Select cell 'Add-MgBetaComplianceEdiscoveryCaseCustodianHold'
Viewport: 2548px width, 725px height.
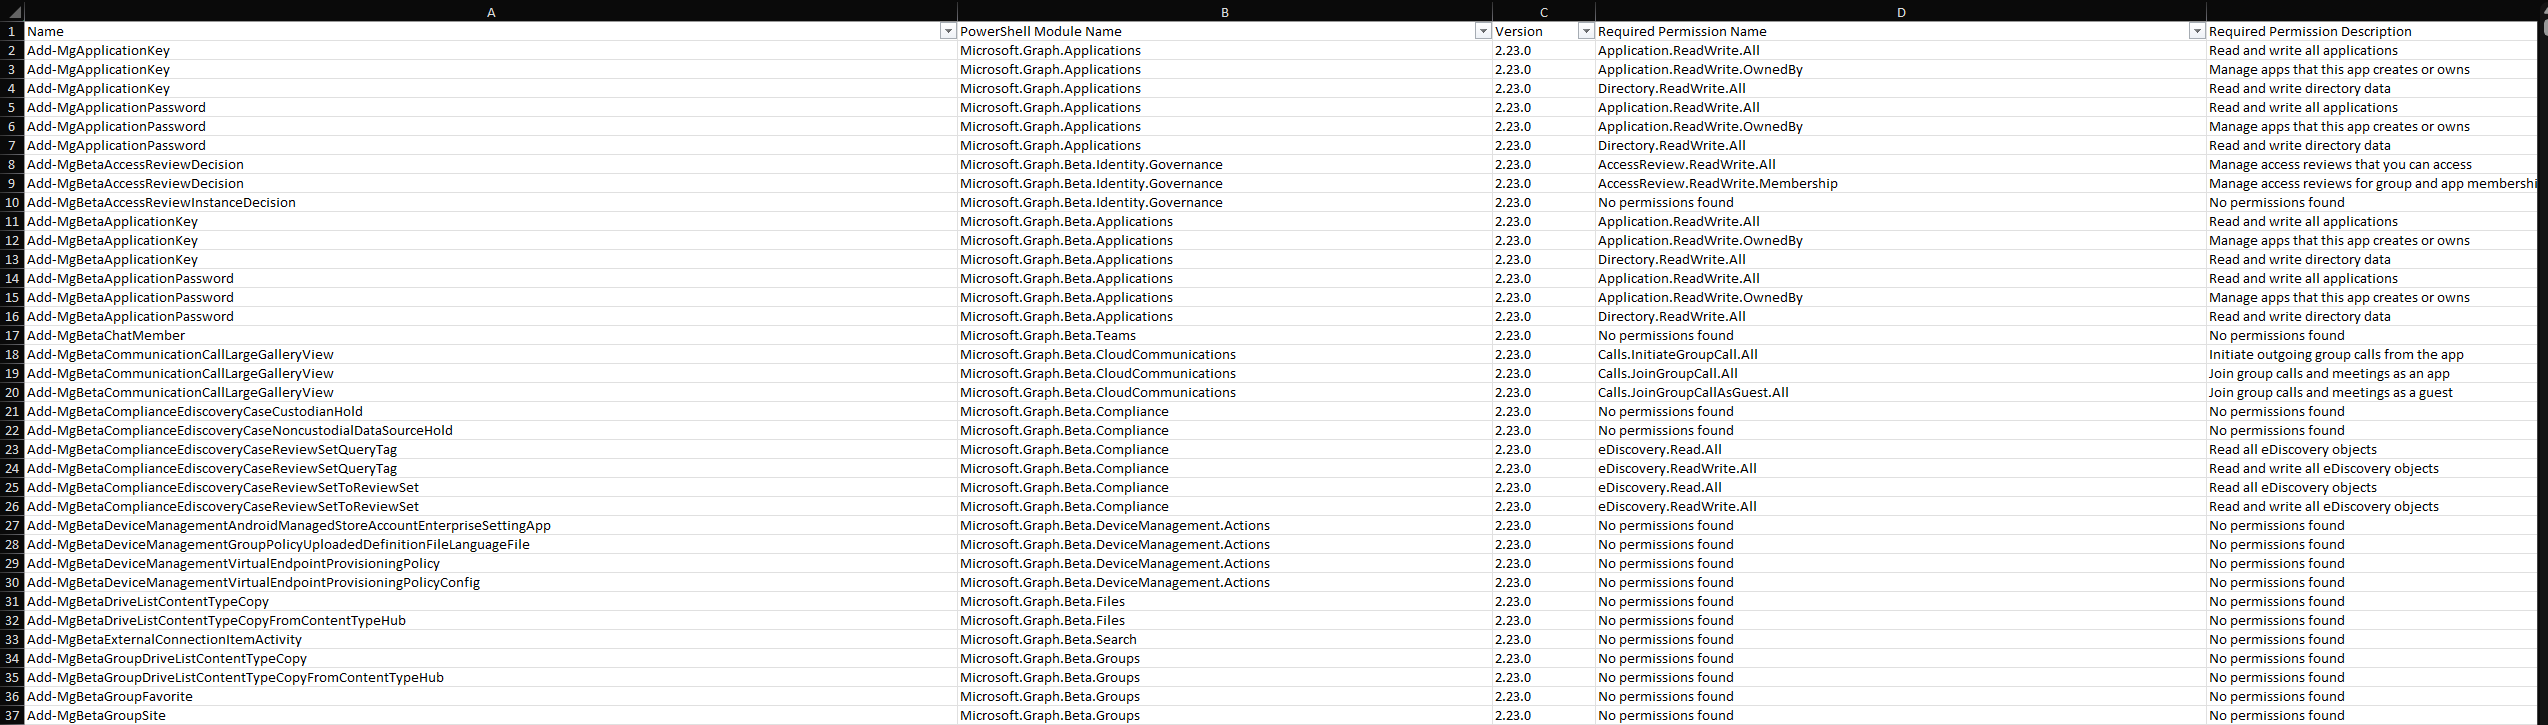(x=491, y=412)
